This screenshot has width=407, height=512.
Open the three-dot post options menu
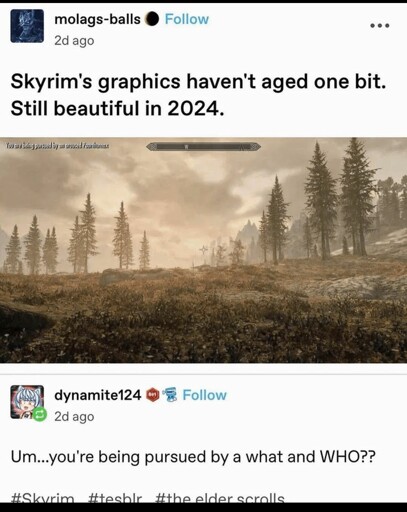click(380, 26)
